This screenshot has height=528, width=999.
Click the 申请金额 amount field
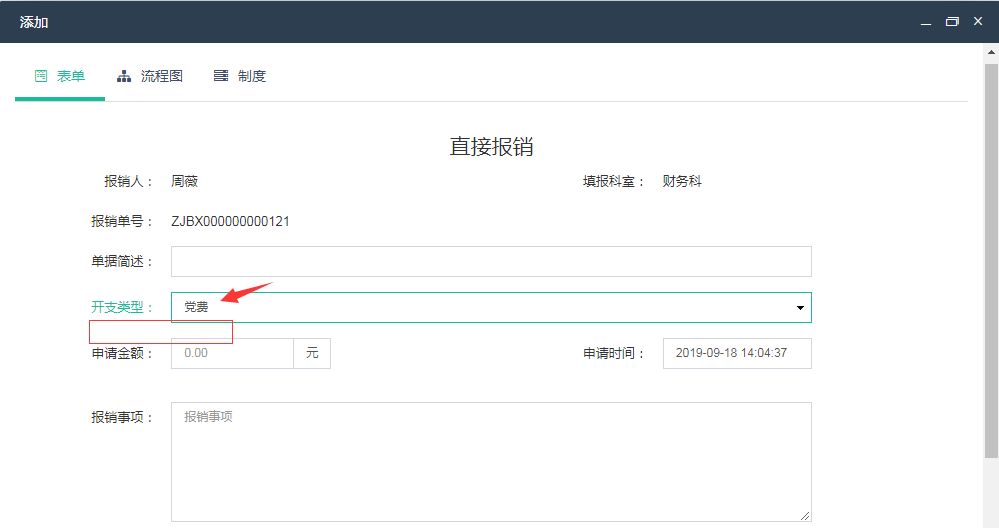click(233, 353)
